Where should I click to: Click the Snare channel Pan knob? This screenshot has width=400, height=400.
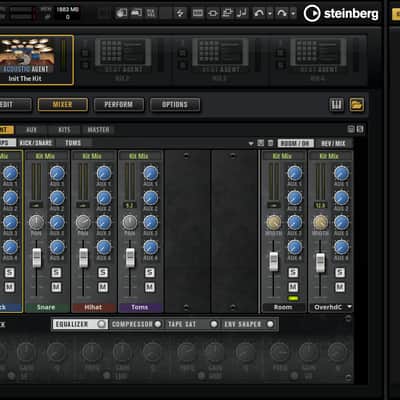[36, 223]
